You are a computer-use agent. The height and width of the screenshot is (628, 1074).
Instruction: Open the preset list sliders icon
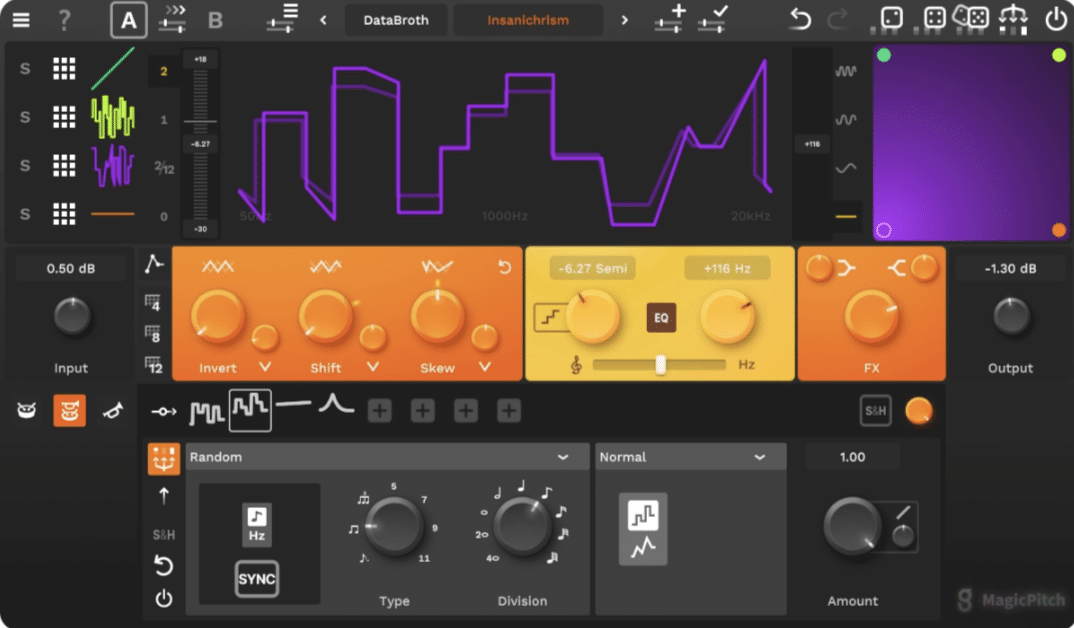pyautogui.click(x=282, y=18)
